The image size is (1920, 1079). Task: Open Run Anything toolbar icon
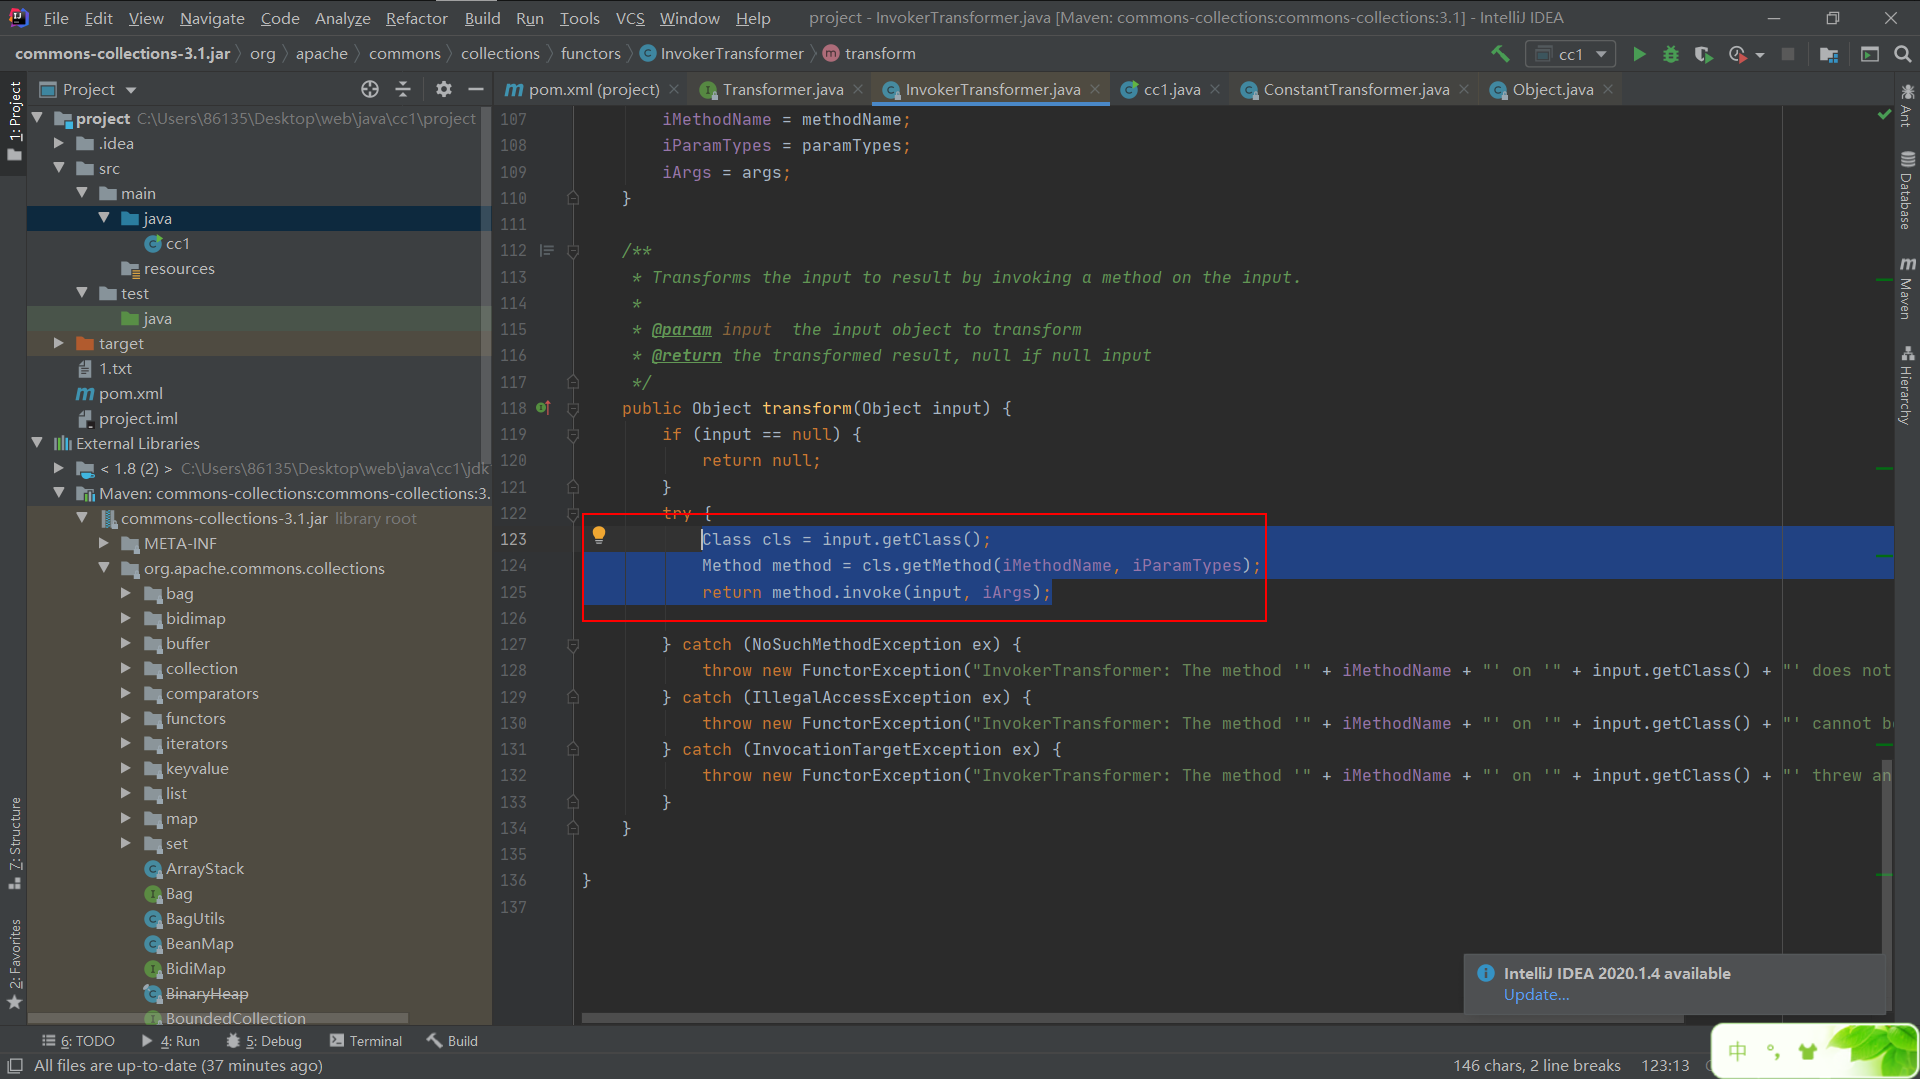pos(1870,54)
